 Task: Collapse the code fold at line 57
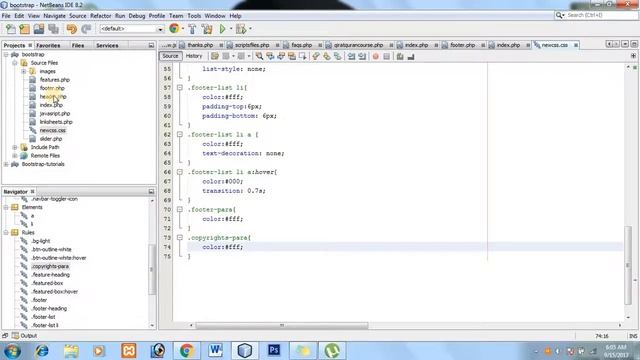180,87
